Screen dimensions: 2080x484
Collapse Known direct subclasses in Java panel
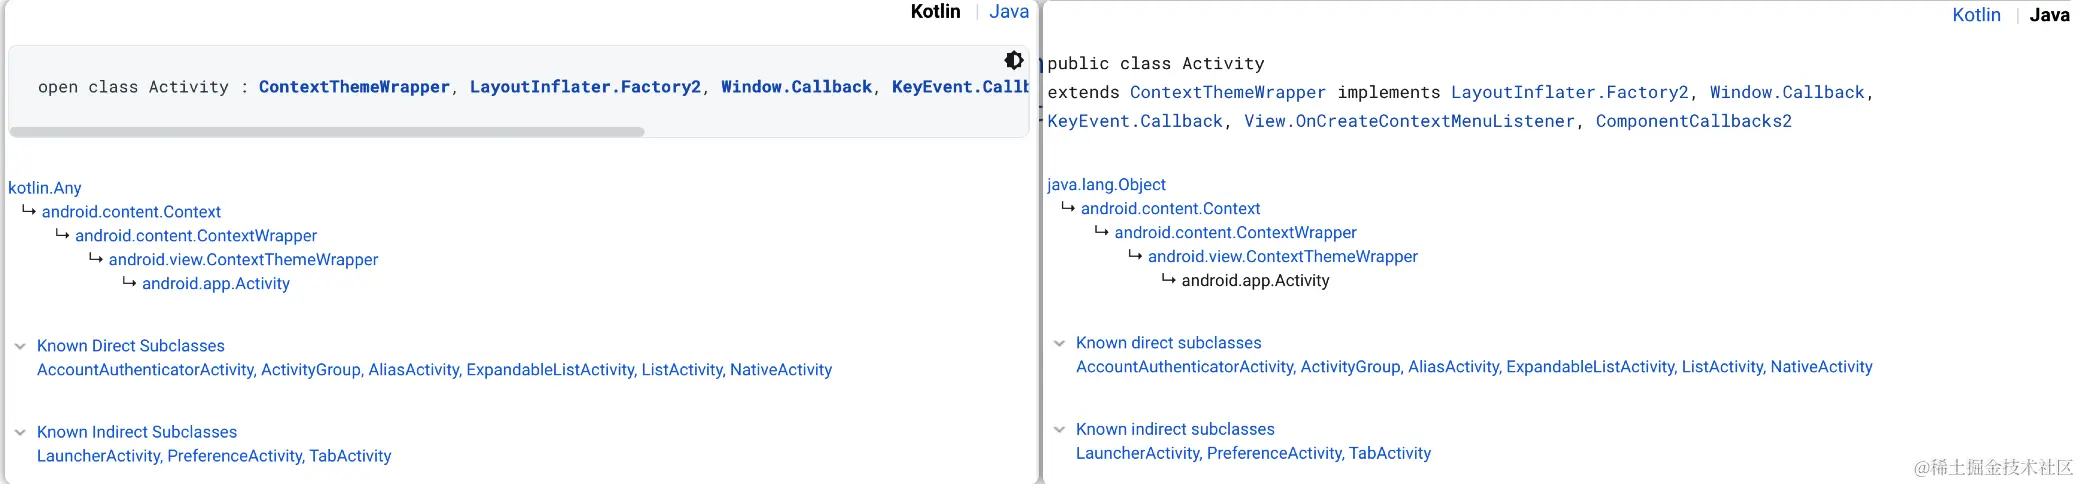(1060, 343)
